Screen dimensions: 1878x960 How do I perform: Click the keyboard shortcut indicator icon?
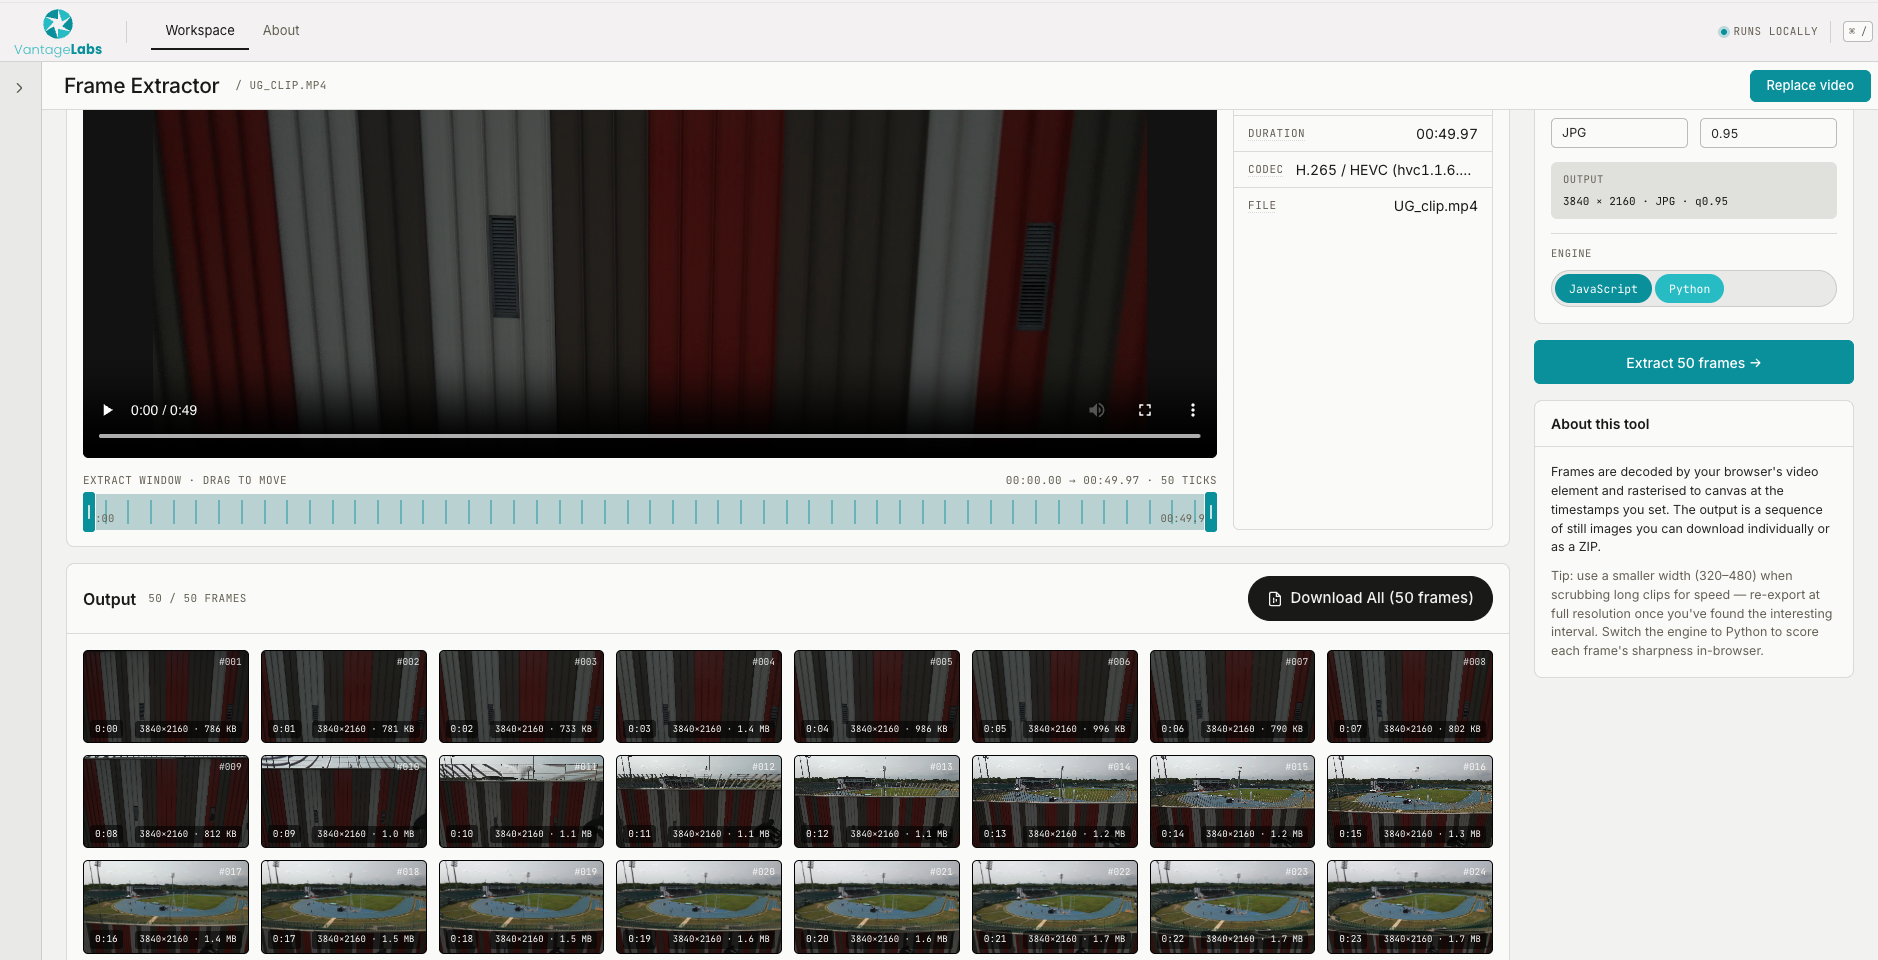pos(1857,31)
